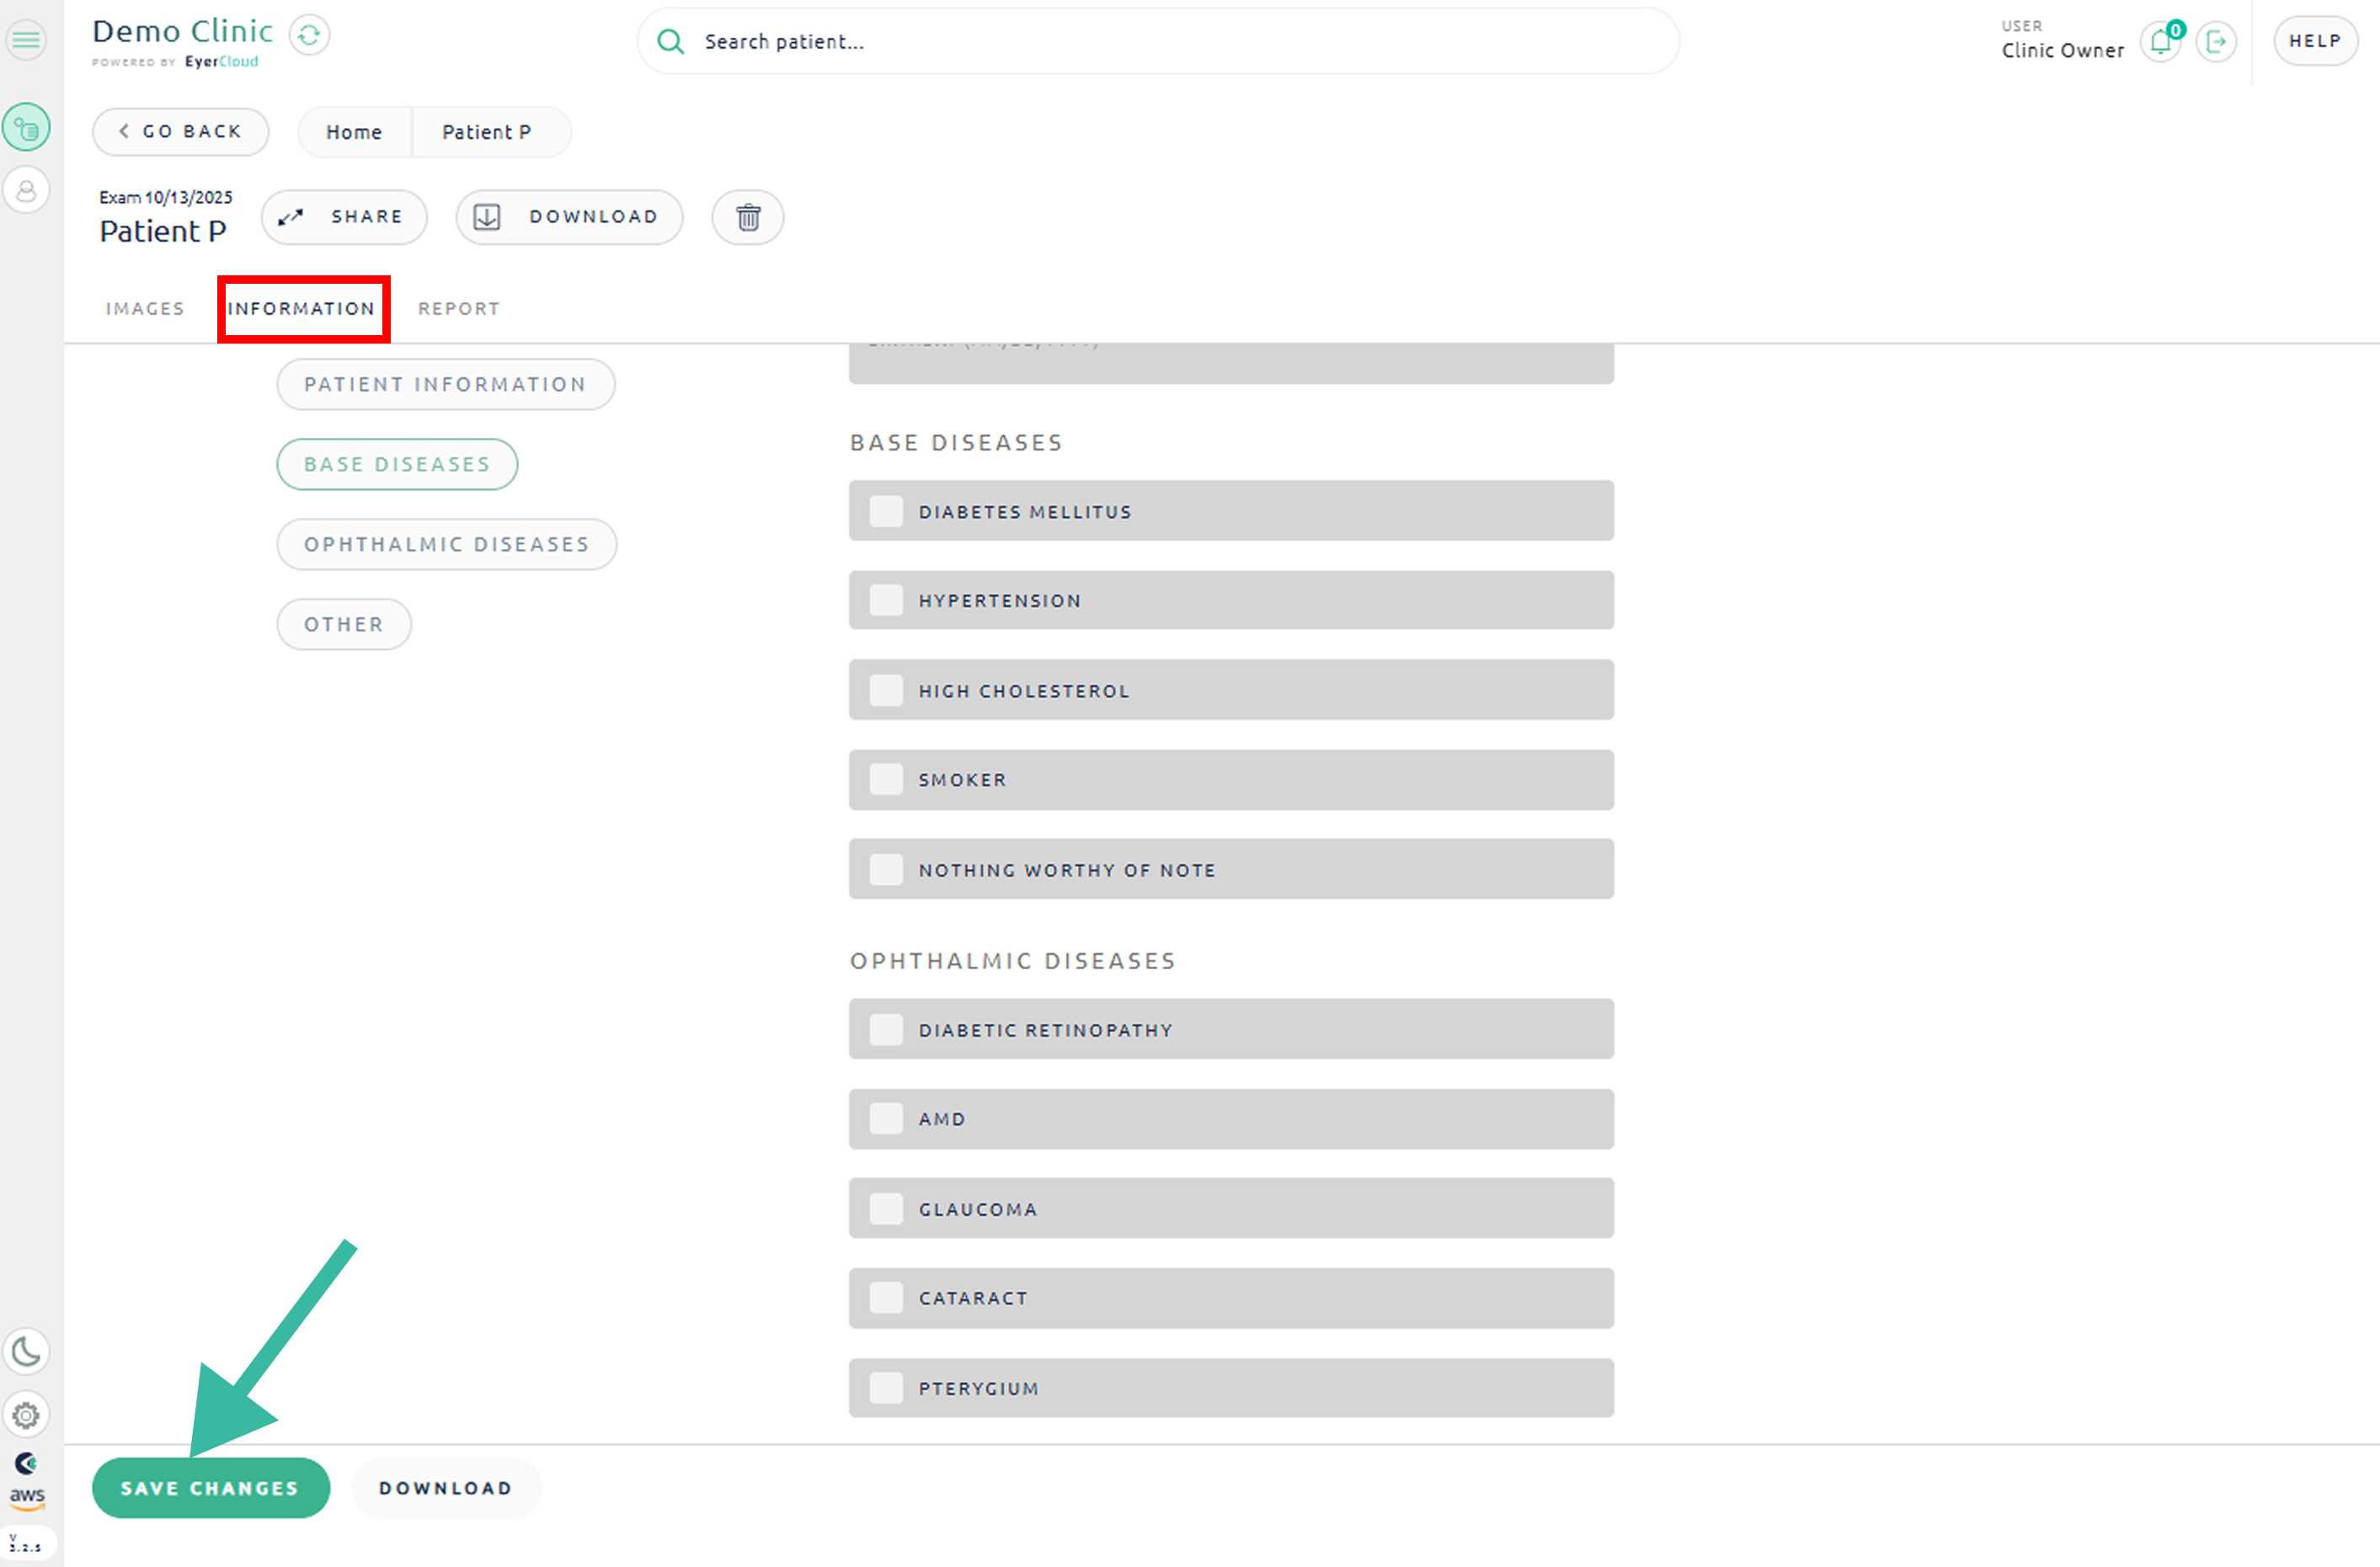Screen dimensions: 2380x1567
Task: Click the Home breadcrumb link
Action: [354, 133]
